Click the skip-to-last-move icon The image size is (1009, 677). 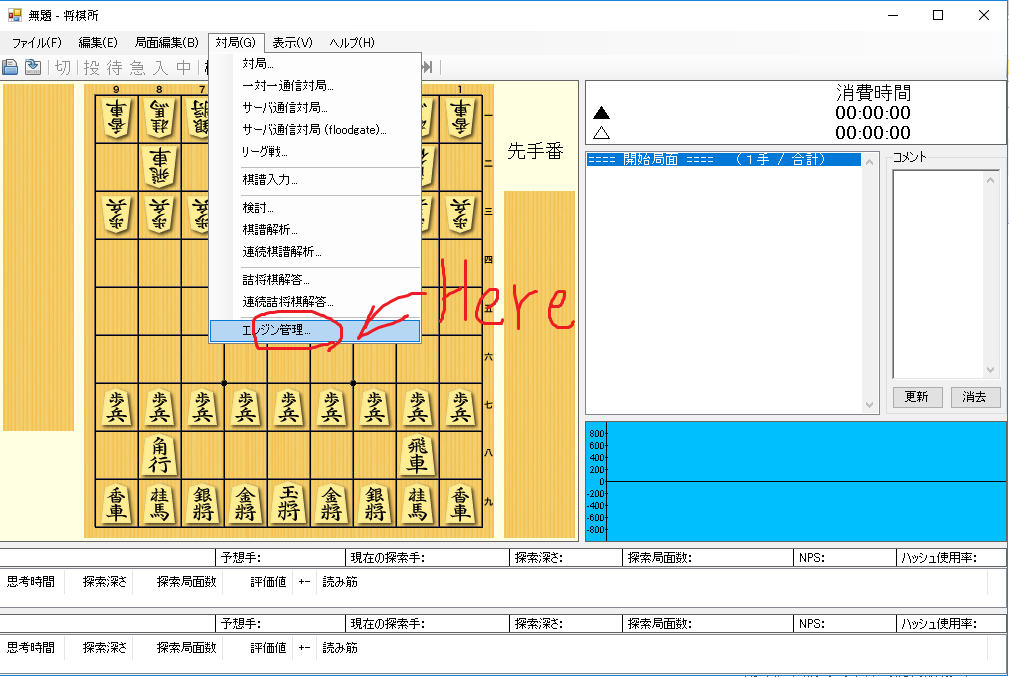[x=428, y=66]
